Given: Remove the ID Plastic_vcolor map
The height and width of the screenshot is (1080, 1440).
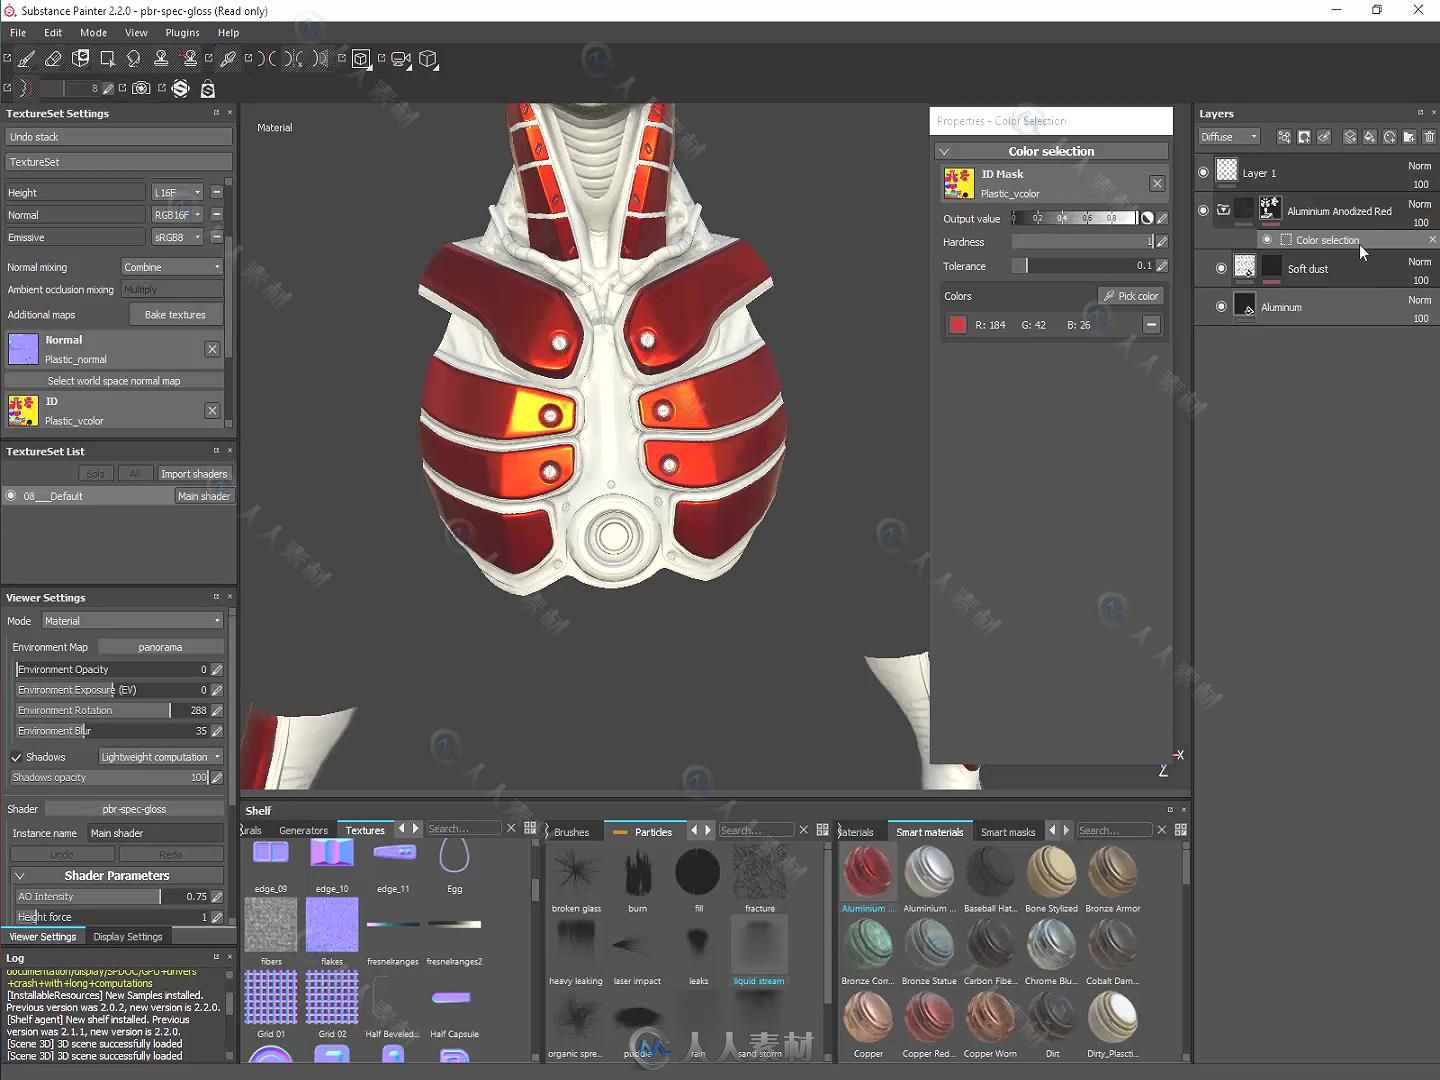Looking at the screenshot, I should coord(212,410).
